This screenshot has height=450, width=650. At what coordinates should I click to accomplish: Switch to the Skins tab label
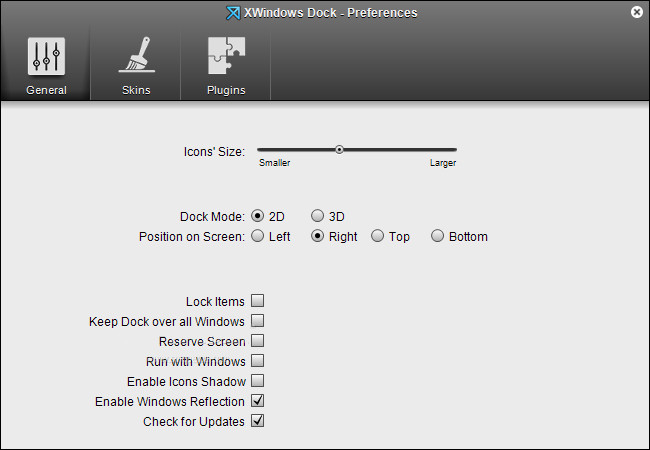pos(136,90)
